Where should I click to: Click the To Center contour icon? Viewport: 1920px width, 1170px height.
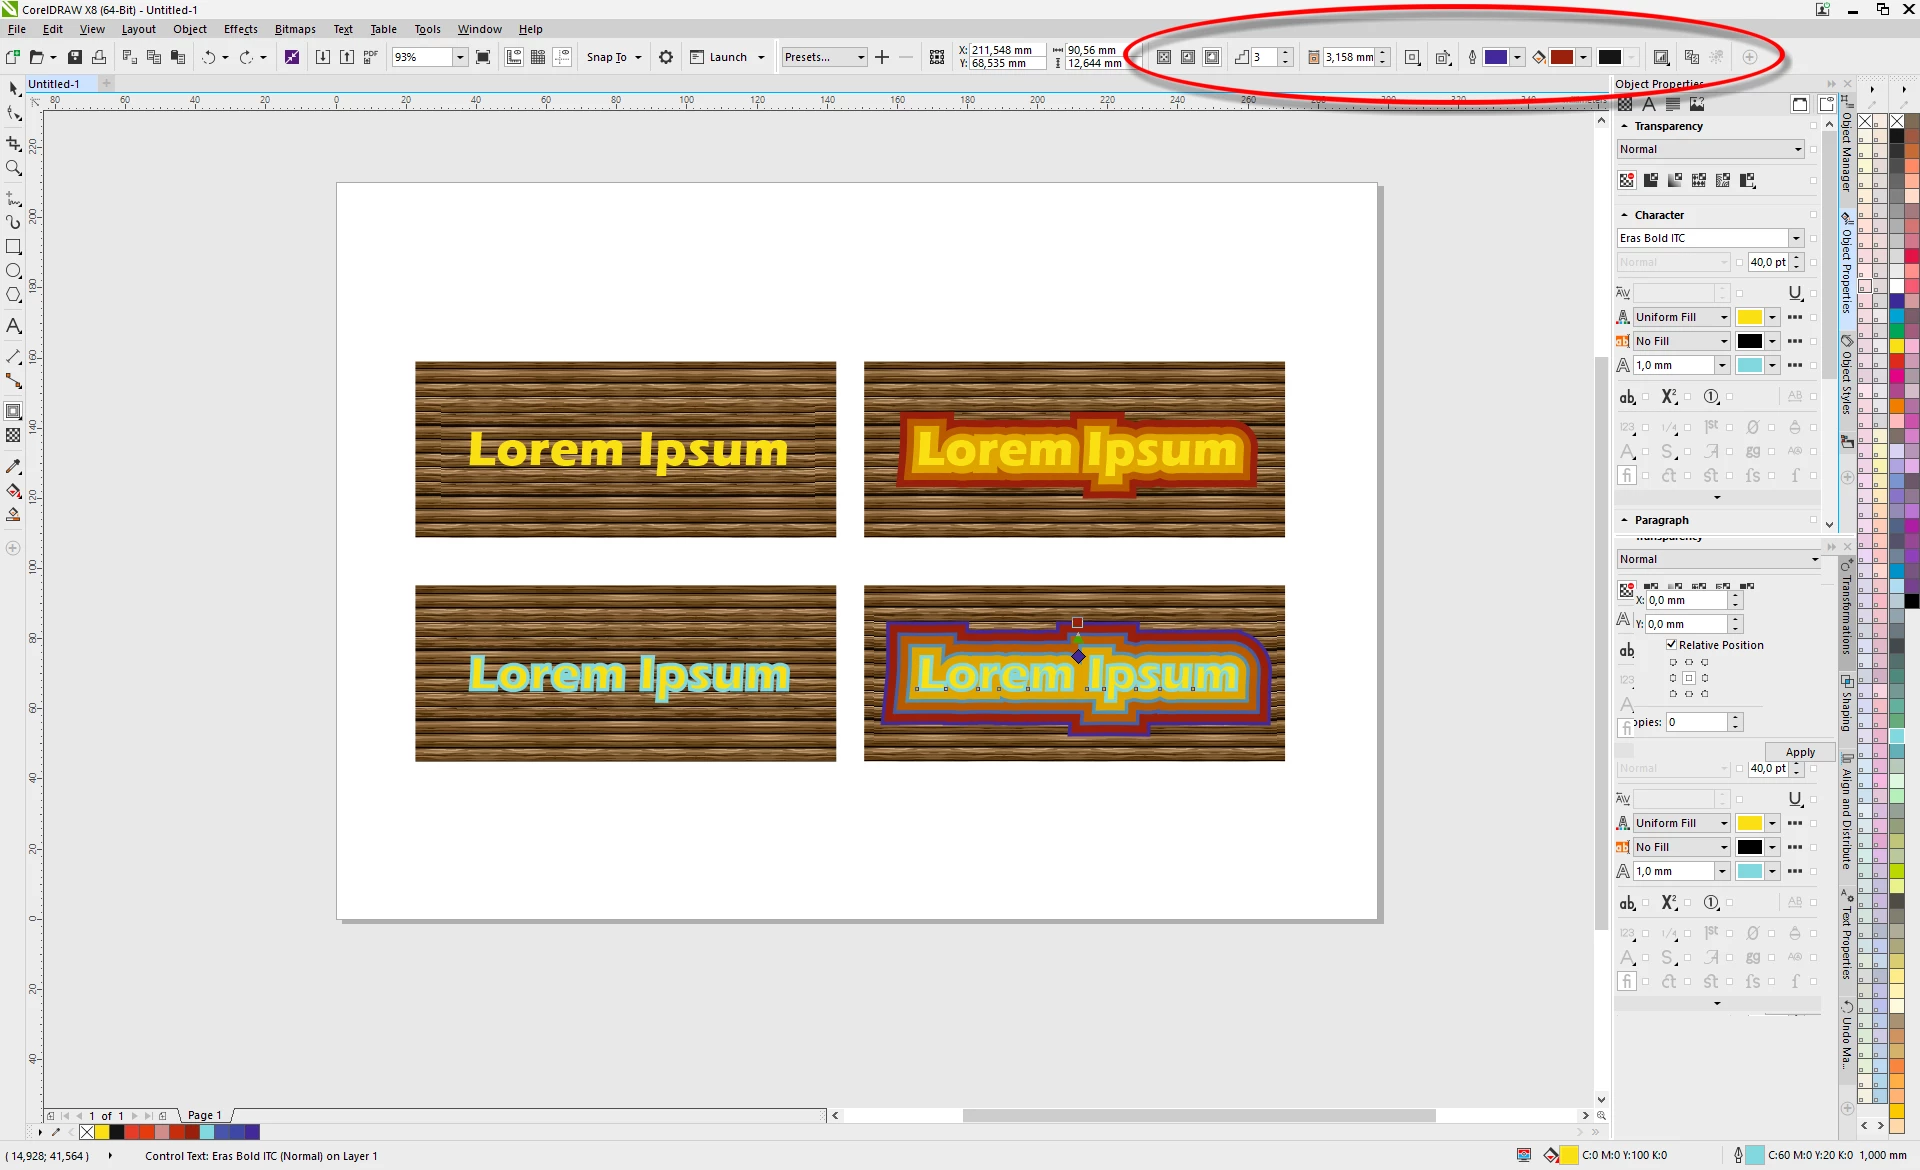1164,57
